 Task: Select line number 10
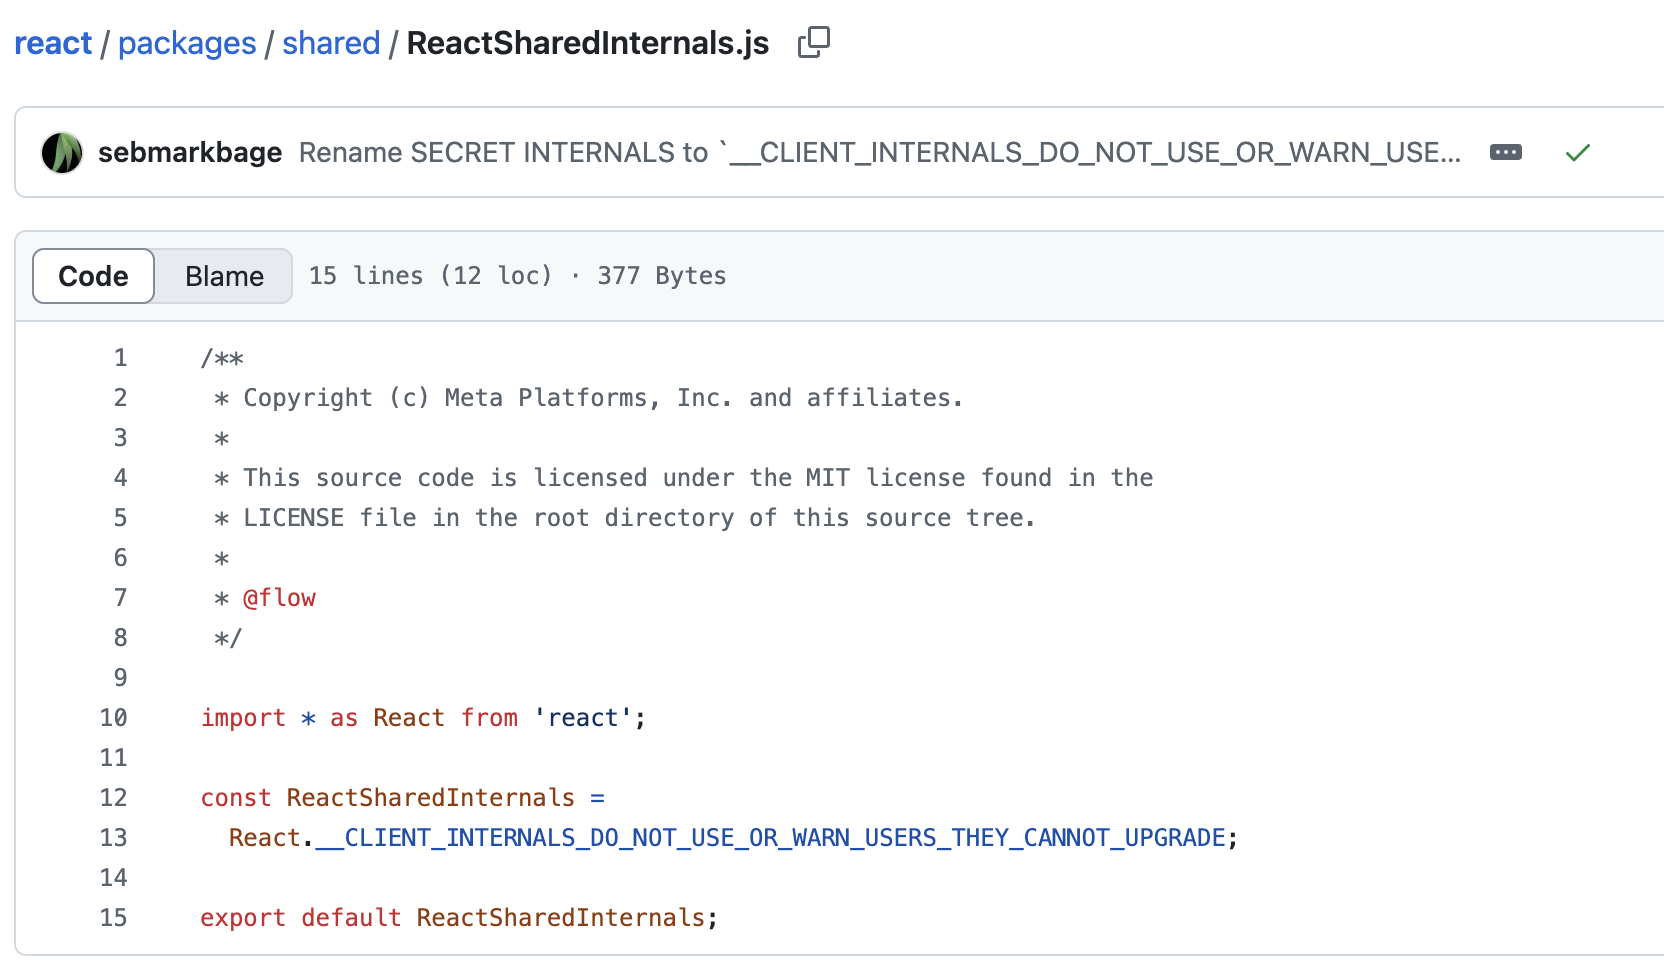[113, 718]
